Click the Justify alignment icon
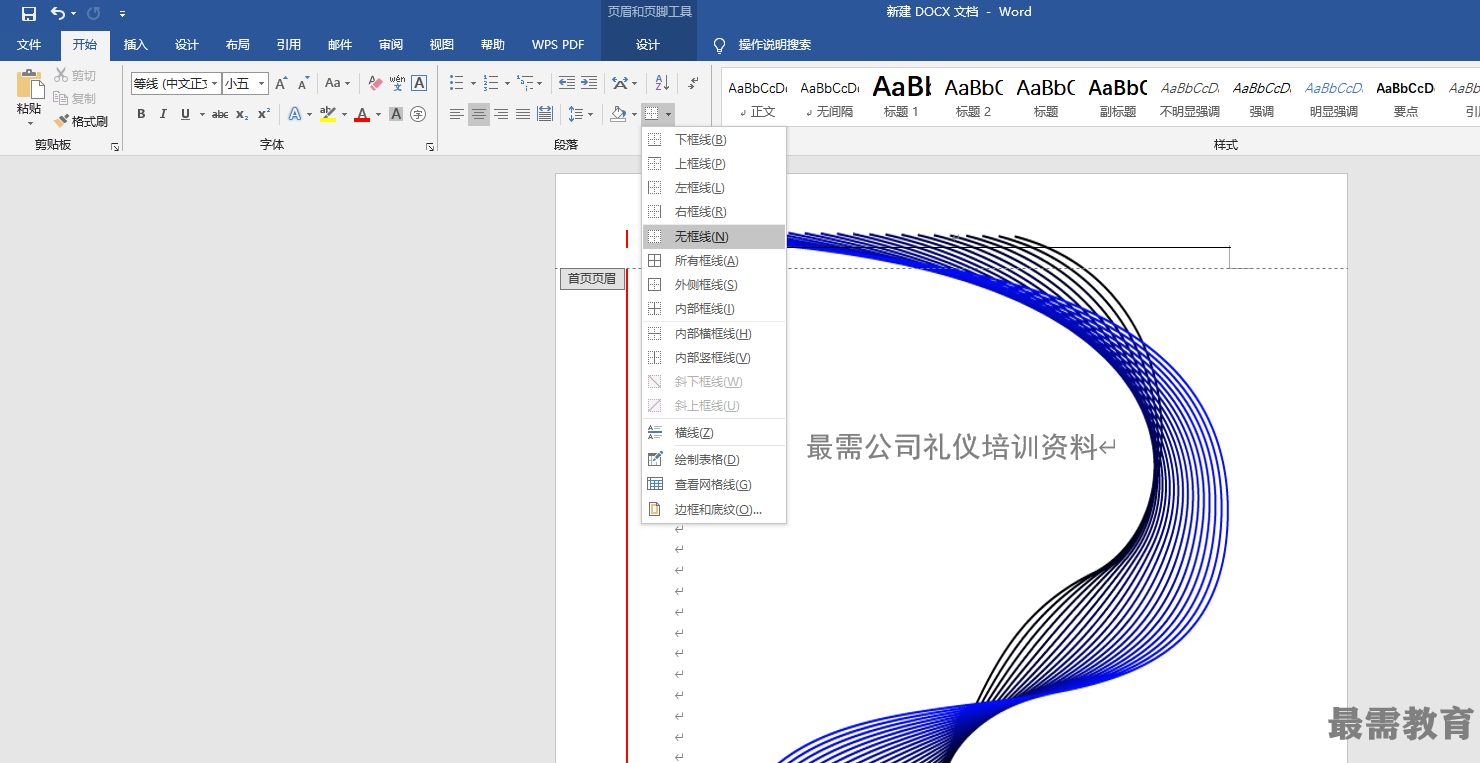1480x763 pixels. pos(523,114)
